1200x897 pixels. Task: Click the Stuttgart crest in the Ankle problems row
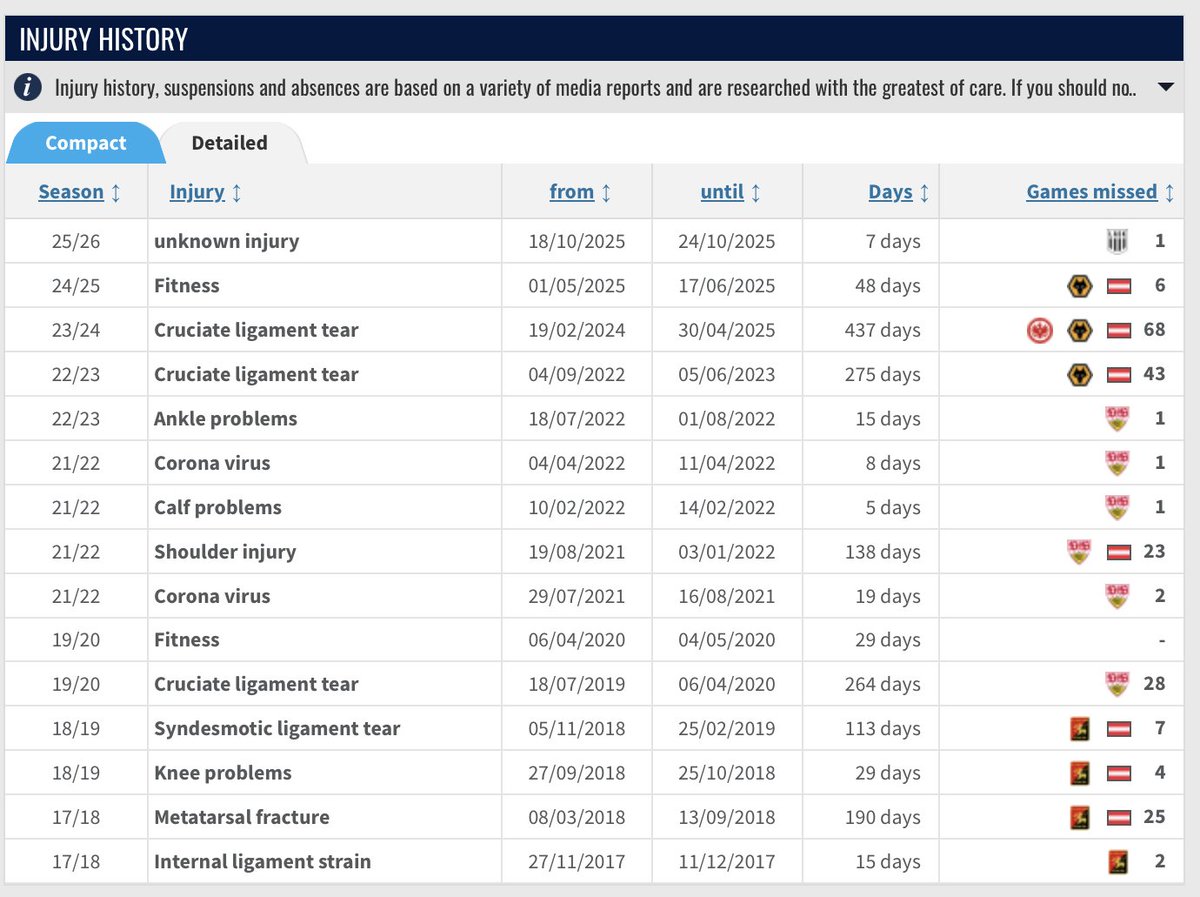coord(1118,418)
